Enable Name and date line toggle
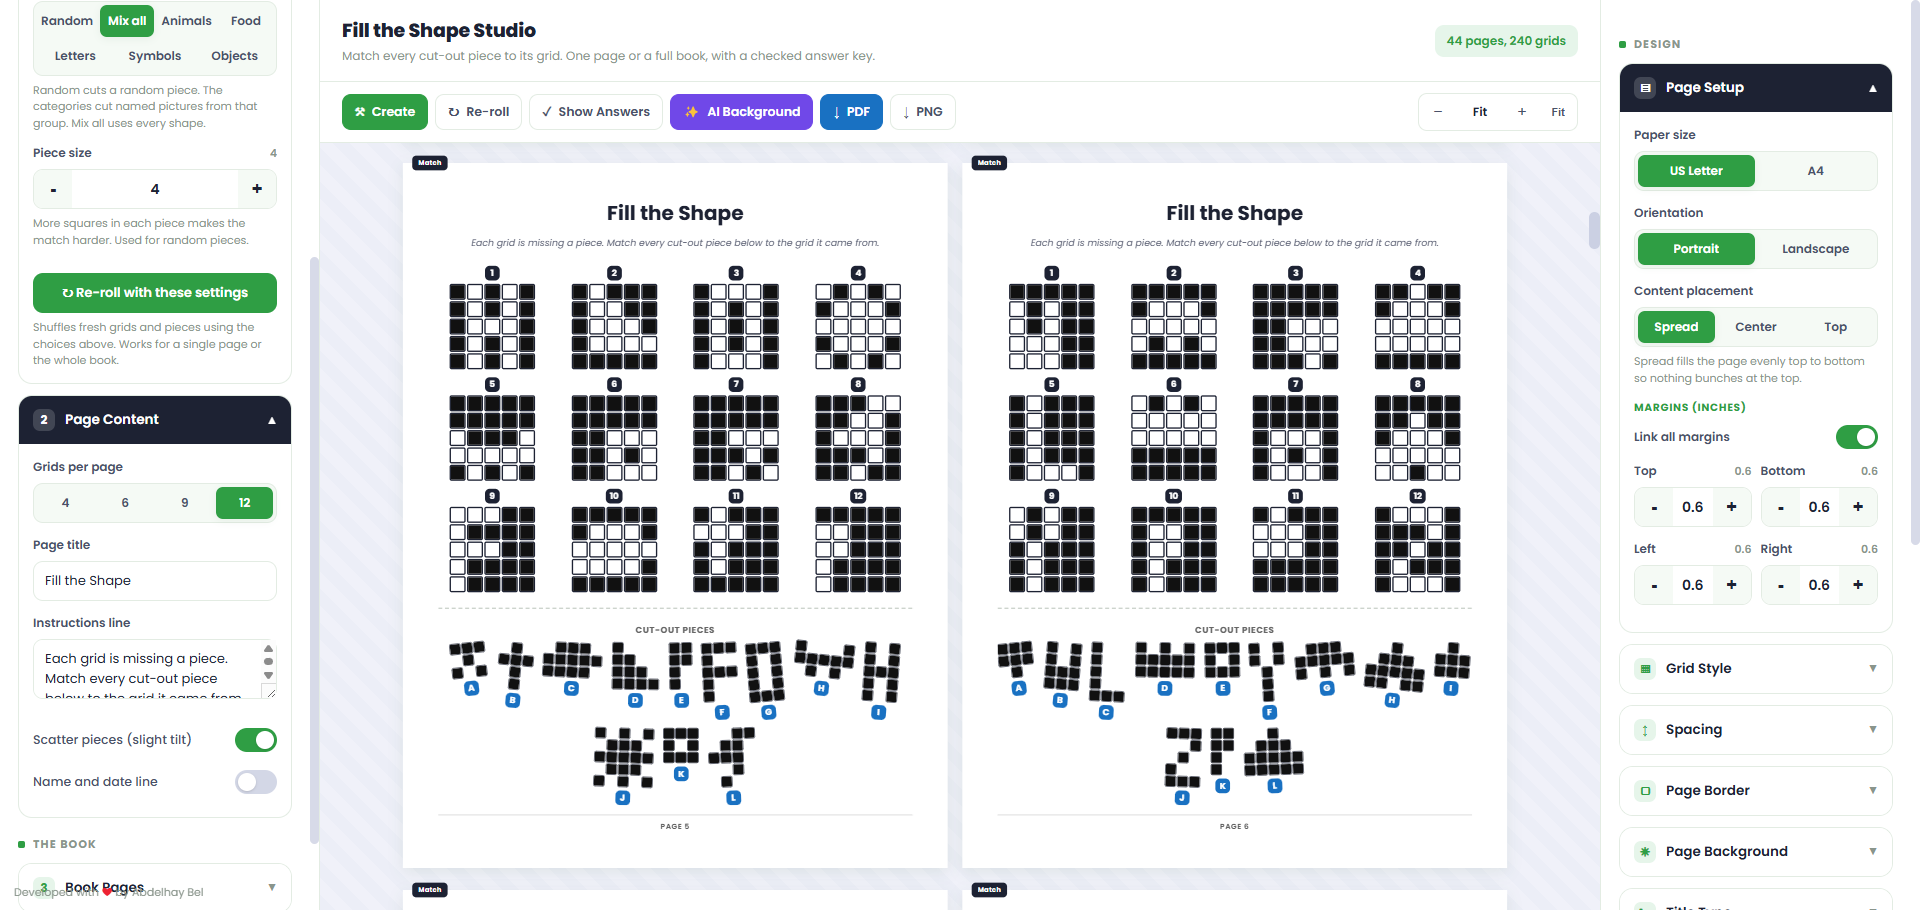1920x910 pixels. pos(256,782)
